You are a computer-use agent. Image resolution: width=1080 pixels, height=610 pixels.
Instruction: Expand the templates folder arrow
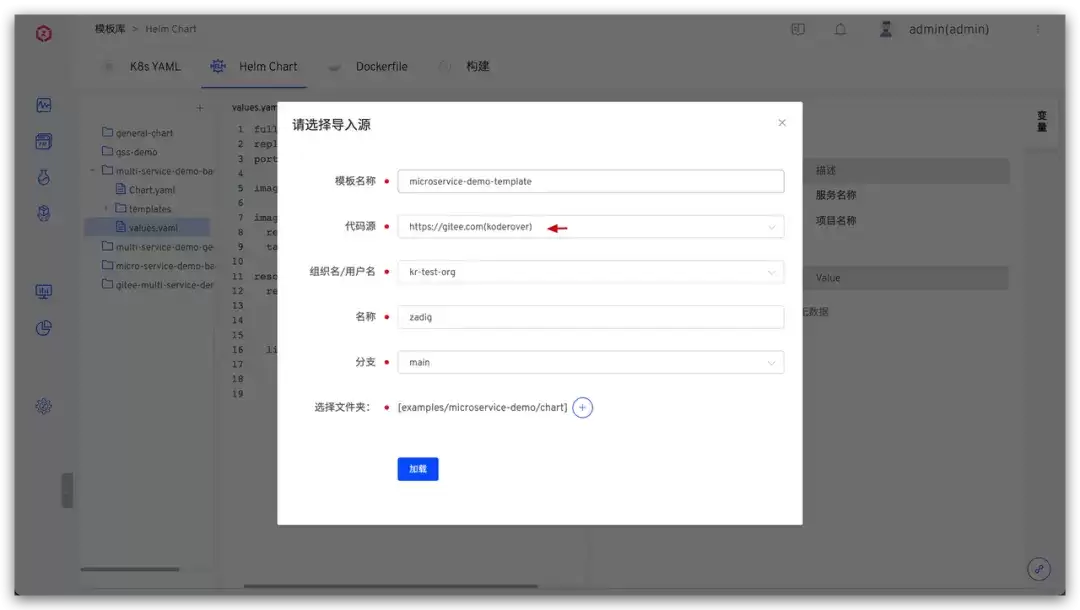coord(105,208)
